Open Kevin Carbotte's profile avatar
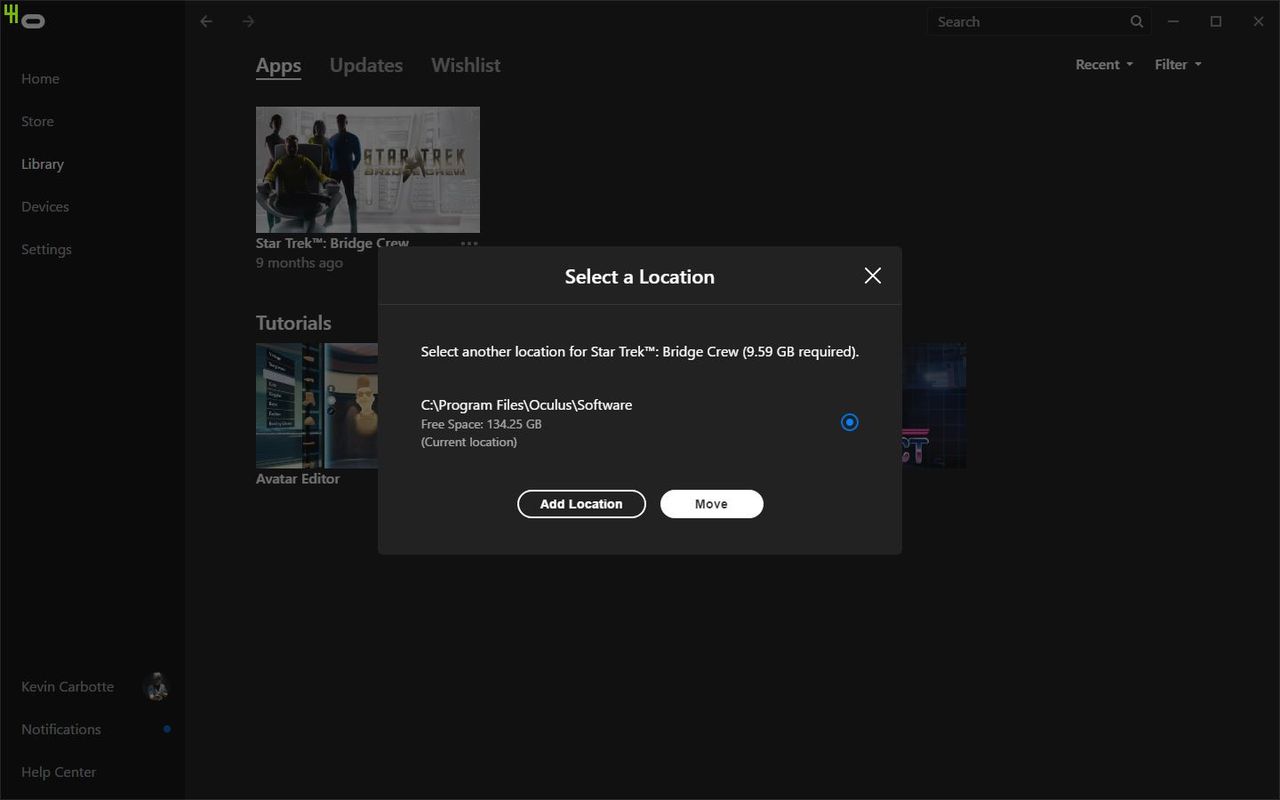 (156, 686)
